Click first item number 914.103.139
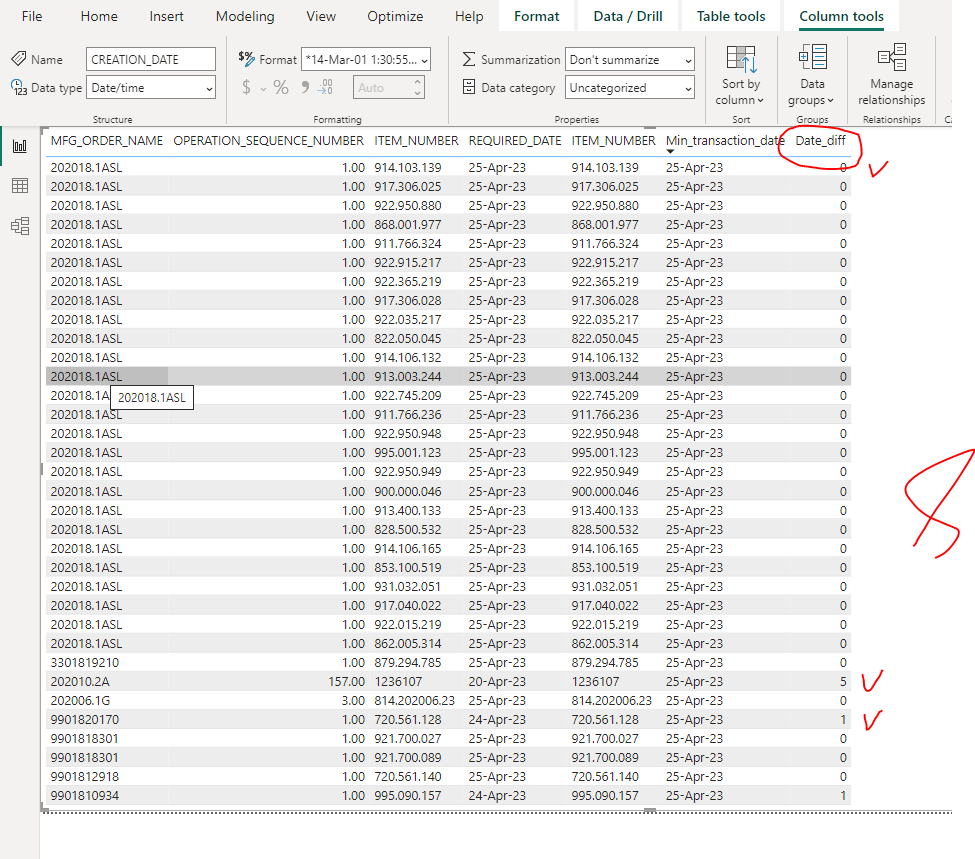 [407, 167]
